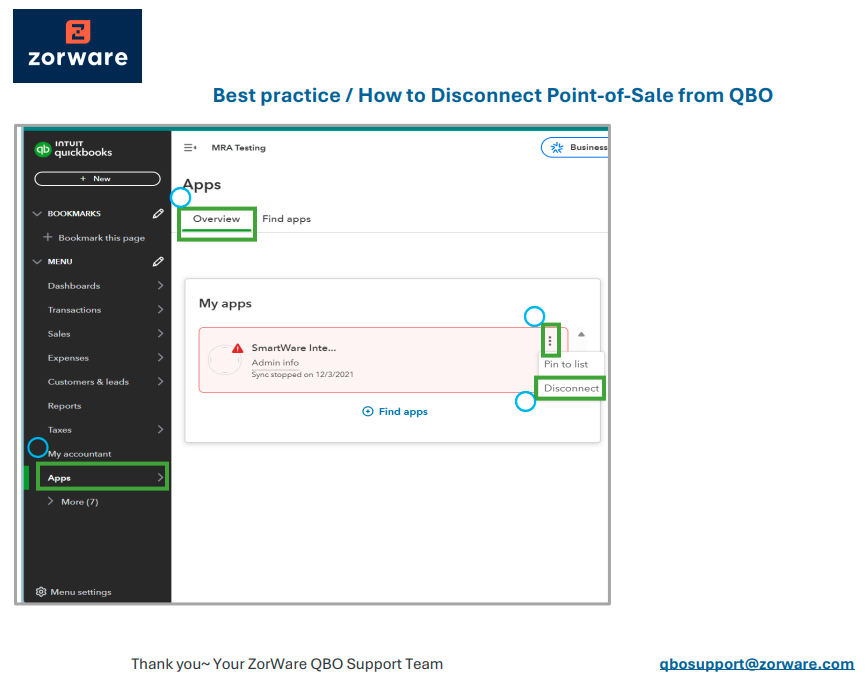Click the qbosupport@zorware.com email link
The height and width of the screenshot is (685, 866).
[757, 664]
